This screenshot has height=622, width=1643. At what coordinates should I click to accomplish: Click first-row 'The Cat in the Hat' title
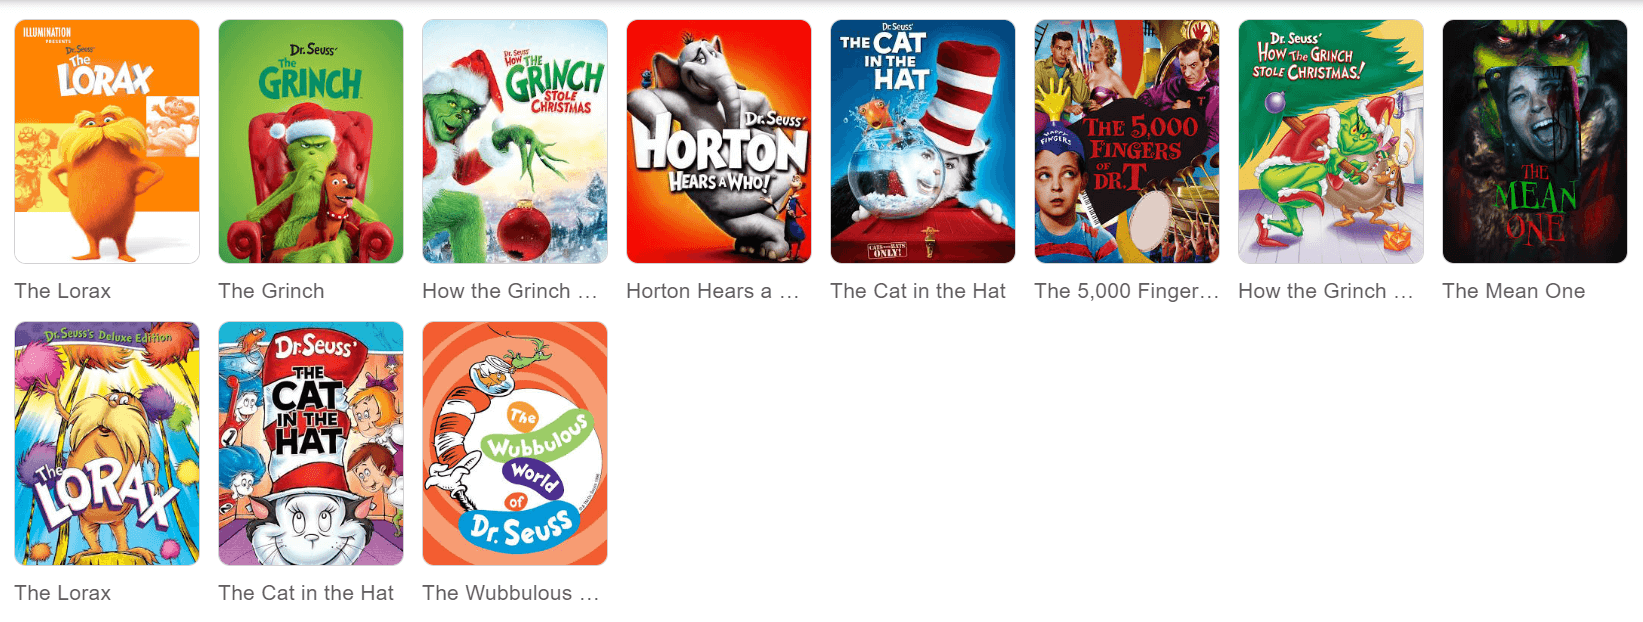coord(918,291)
